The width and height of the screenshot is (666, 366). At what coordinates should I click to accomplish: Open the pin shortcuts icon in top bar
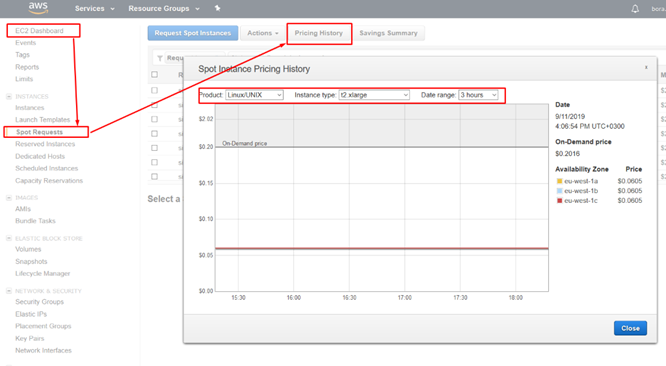217,8
